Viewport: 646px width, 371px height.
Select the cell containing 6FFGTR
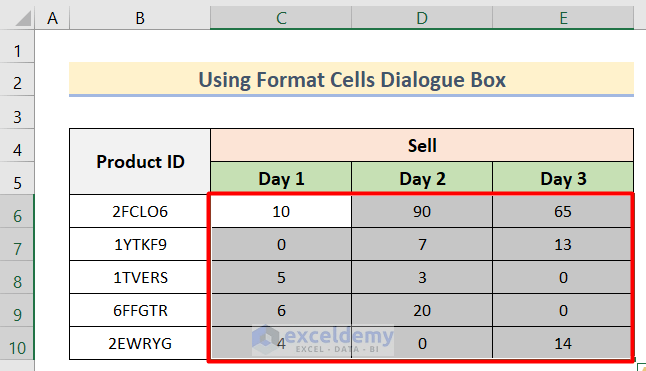point(140,310)
